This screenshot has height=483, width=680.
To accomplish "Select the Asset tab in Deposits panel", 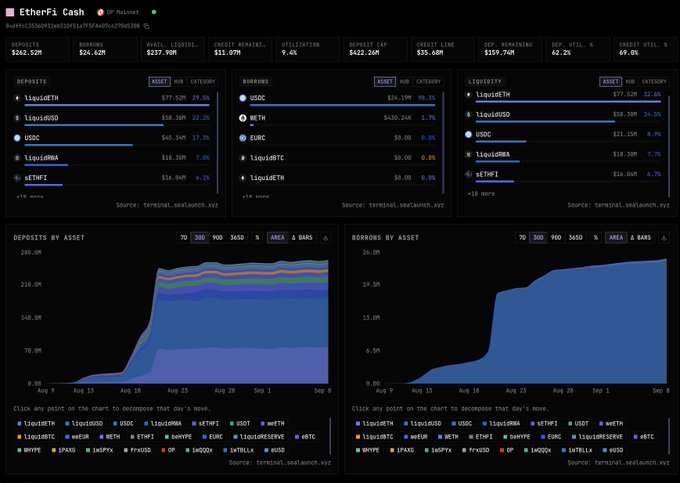I will 159,82.
